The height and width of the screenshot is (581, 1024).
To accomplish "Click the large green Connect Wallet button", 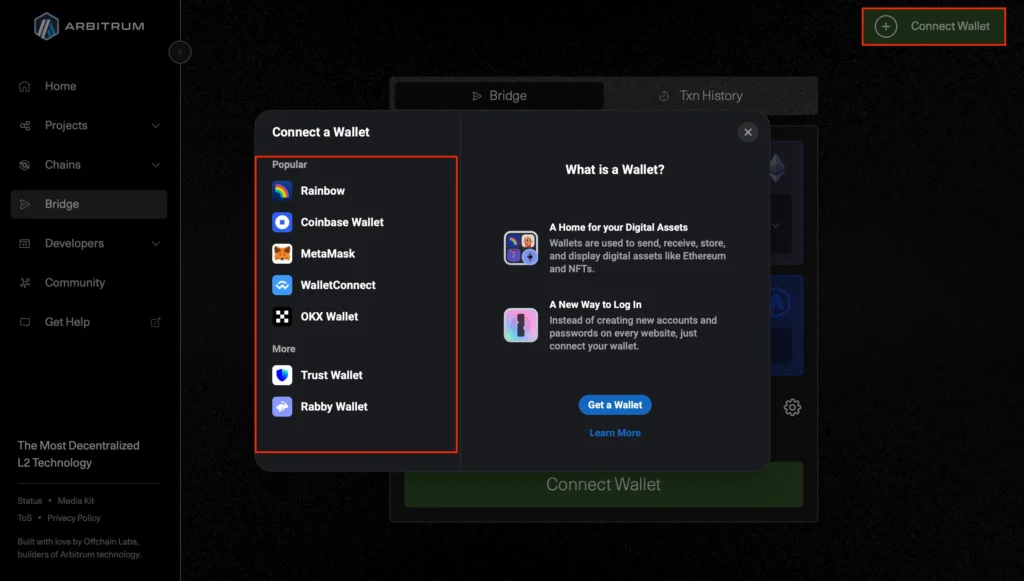I will point(603,484).
